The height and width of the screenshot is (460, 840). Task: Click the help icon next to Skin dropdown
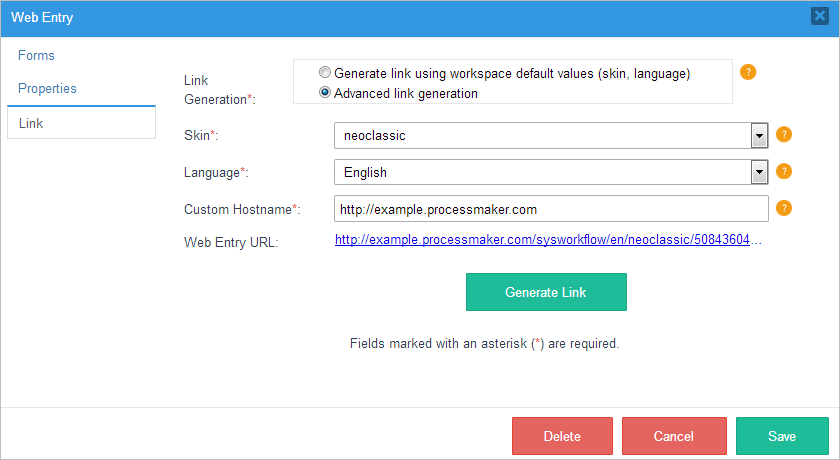(x=784, y=134)
